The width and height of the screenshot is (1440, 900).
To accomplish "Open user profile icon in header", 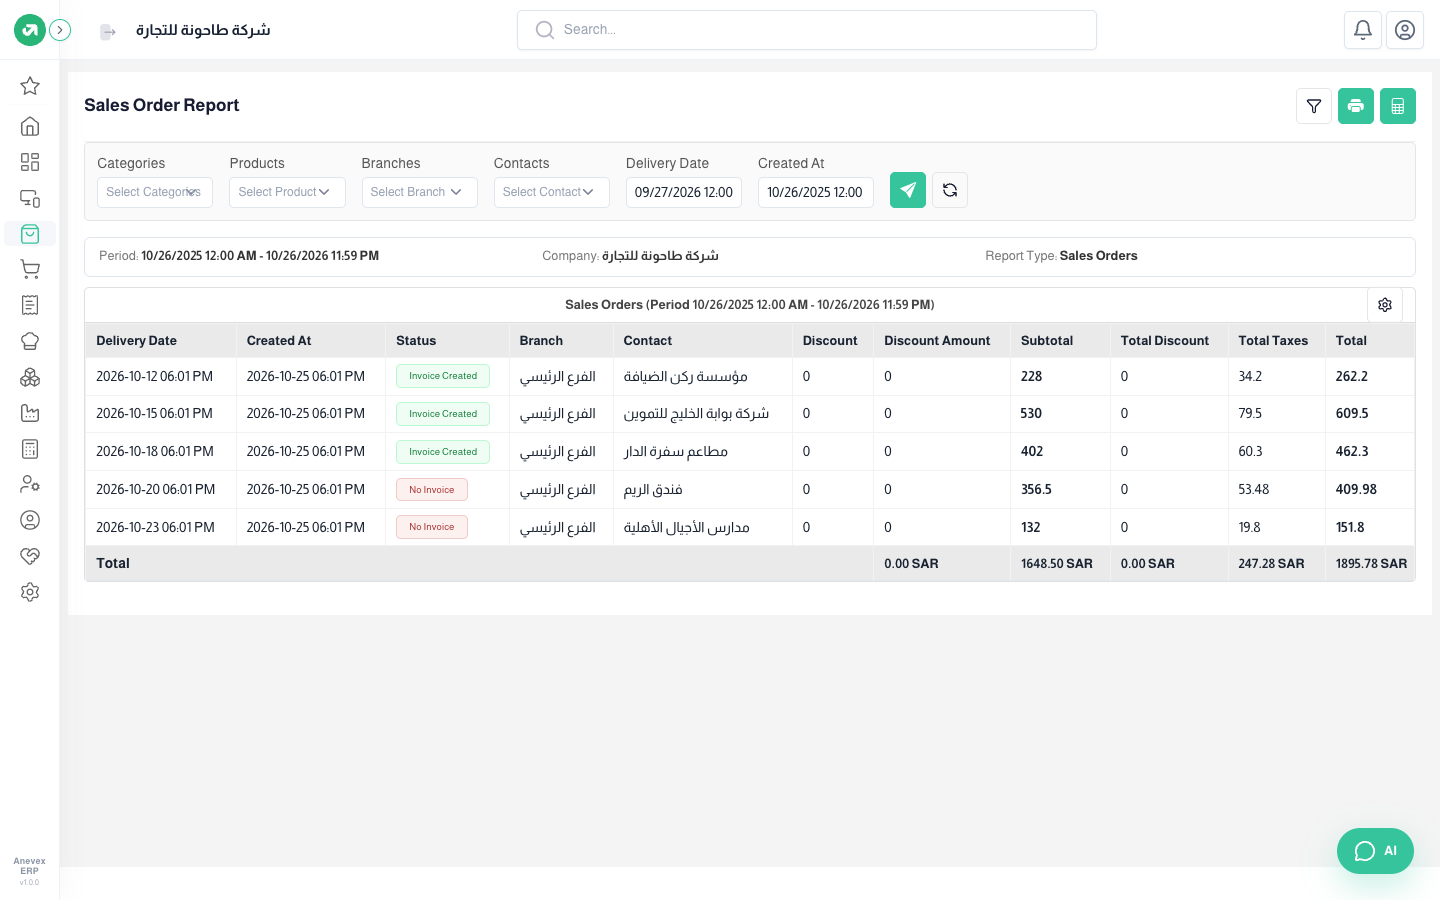I will coord(1405,30).
